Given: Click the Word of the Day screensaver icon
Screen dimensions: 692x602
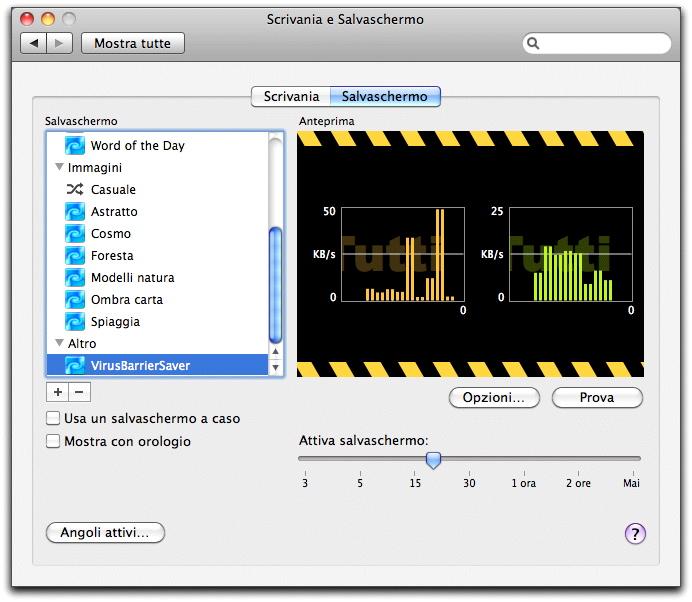Looking at the screenshot, I should point(75,146).
